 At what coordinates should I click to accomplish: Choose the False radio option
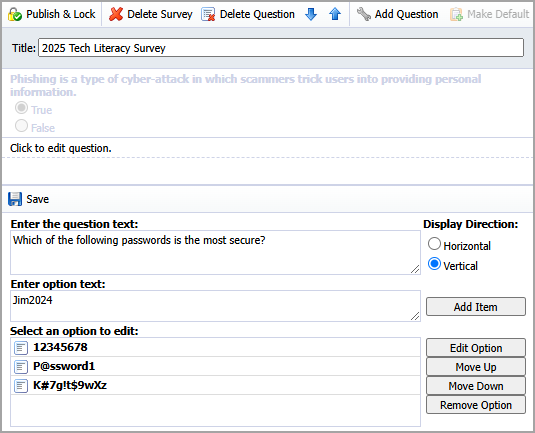[x=21, y=126]
